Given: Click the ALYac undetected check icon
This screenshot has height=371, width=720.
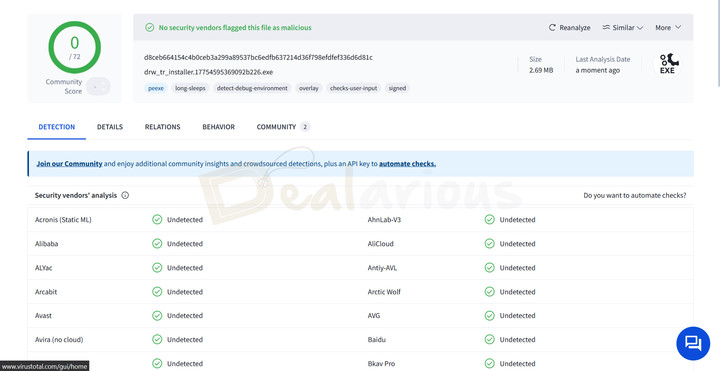Looking at the screenshot, I should coord(157,267).
